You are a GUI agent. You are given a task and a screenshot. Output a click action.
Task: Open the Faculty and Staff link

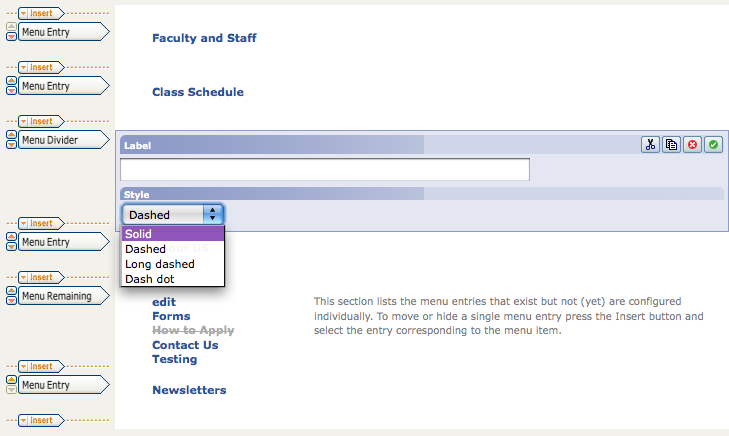point(204,38)
